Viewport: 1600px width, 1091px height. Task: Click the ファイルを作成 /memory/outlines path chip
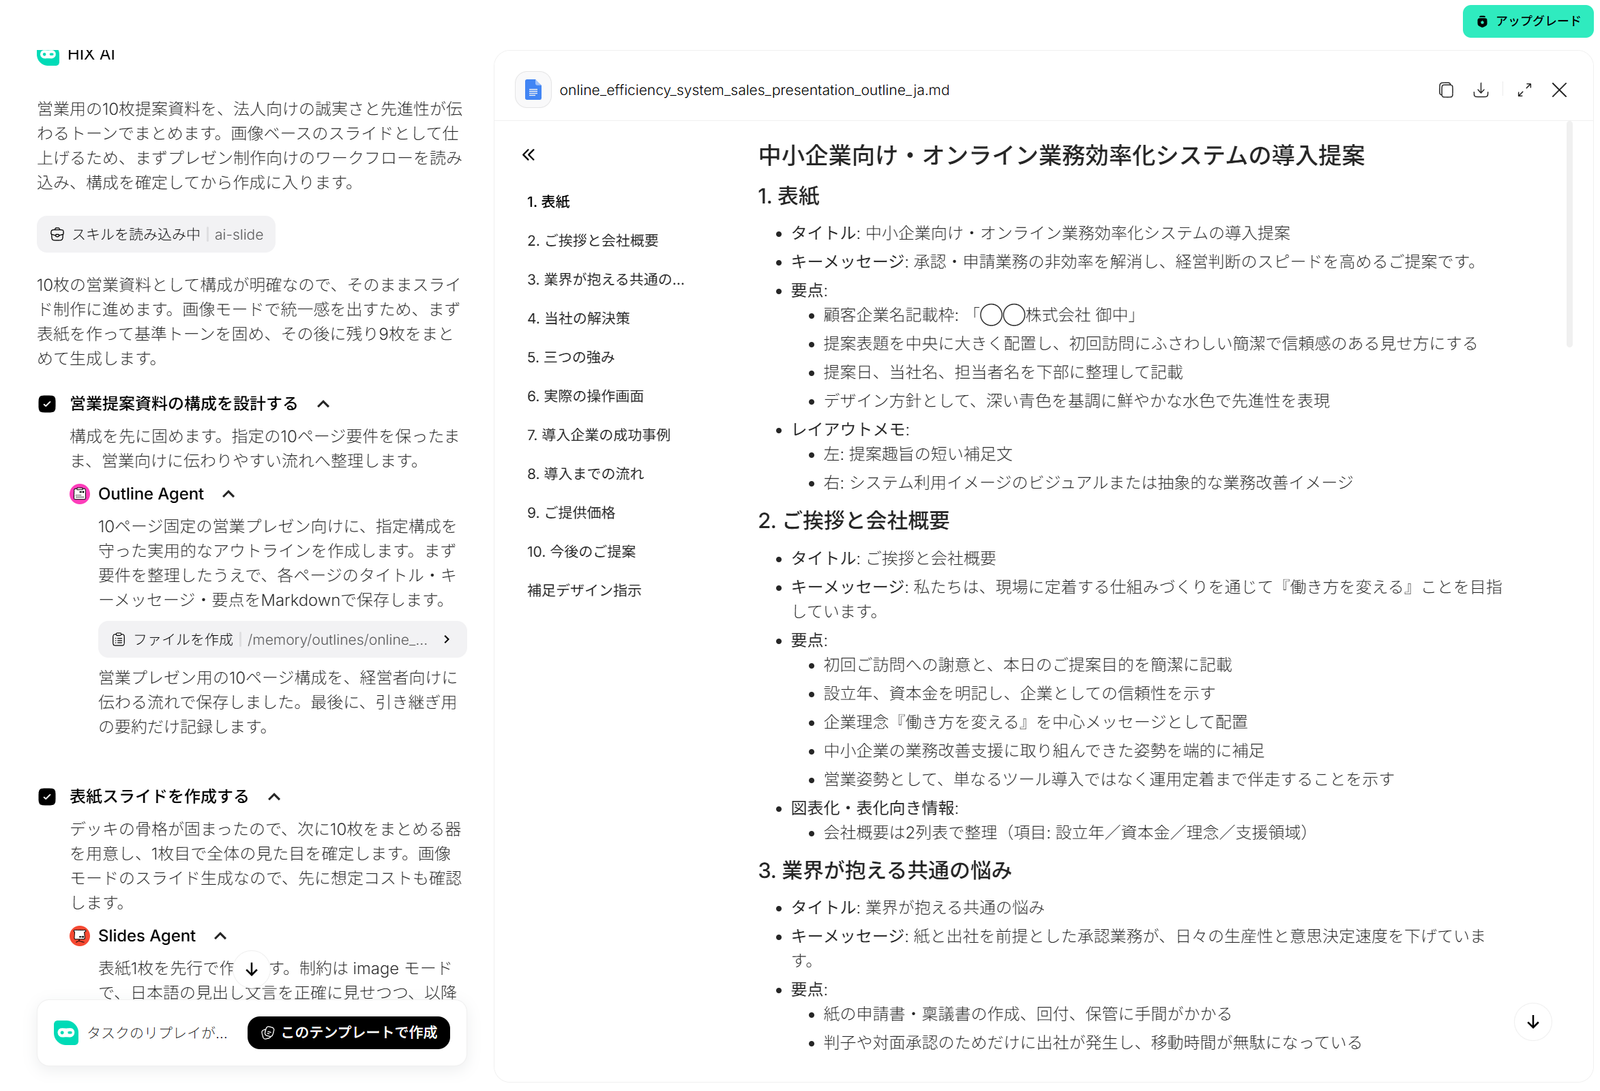point(282,639)
